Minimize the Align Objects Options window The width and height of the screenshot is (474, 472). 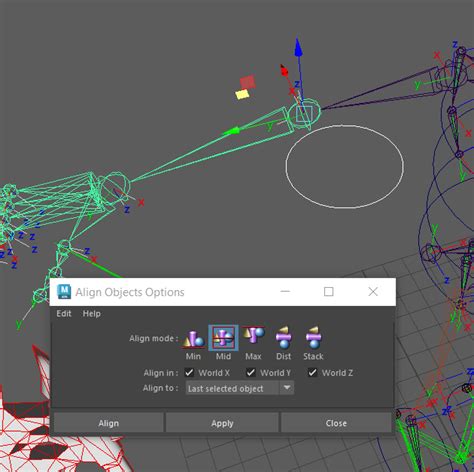(x=285, y=292)
